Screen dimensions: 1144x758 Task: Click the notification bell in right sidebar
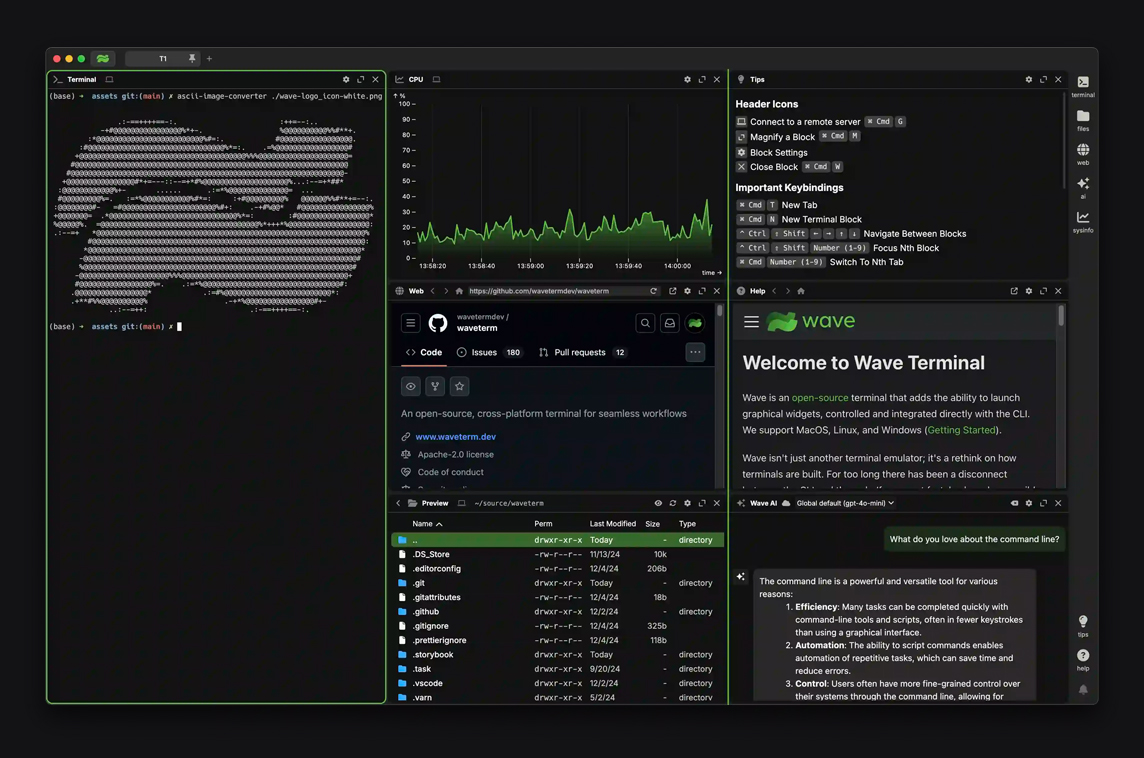click(1083, 689)
